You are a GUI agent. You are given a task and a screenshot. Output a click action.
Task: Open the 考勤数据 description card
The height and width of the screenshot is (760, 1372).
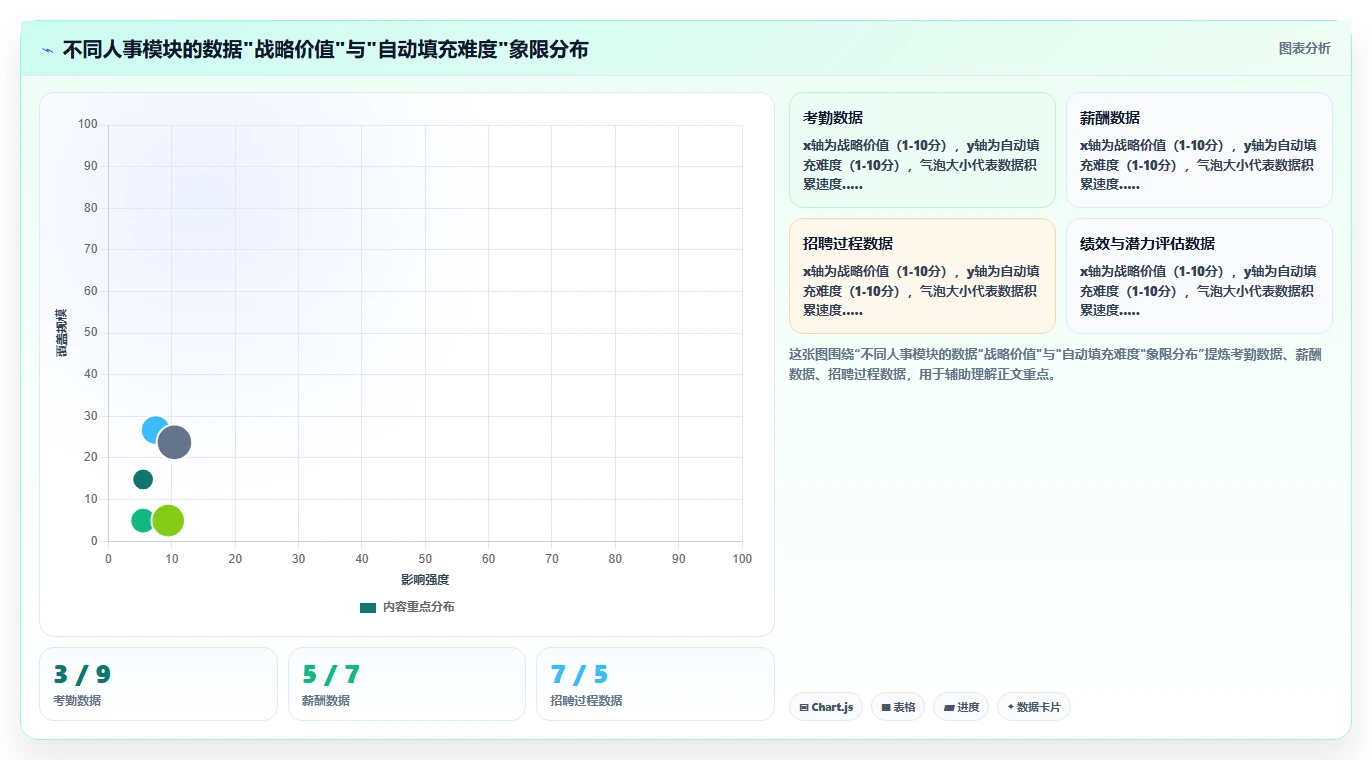pyautogui.click(x=922, y=150)
